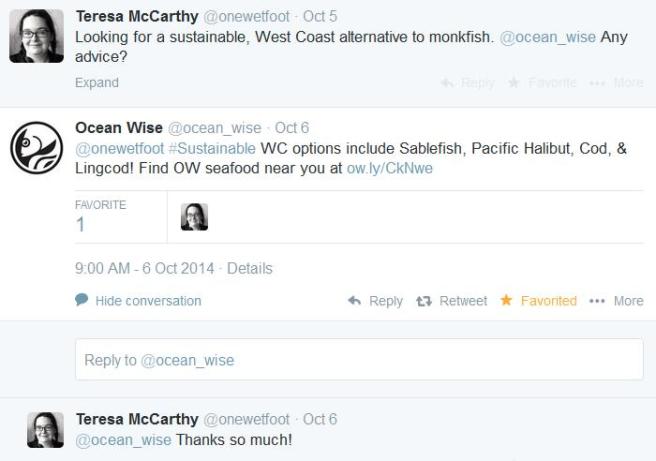This screenshot has width=656, height=461.
Task: Click the Oct 6 timestamp on Ocean Wise tweet
Action: tap(292, 128)
